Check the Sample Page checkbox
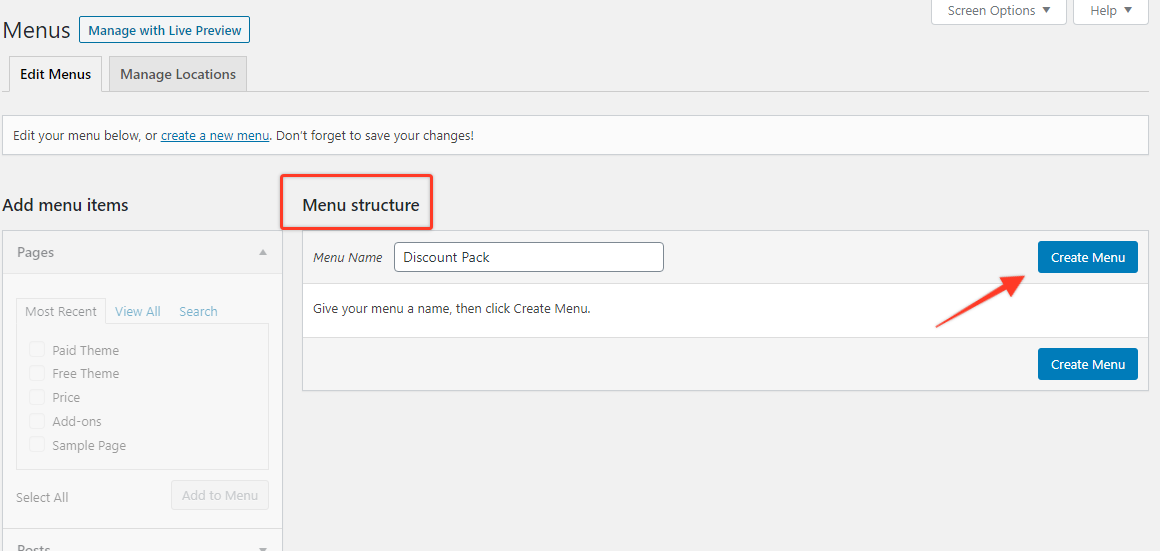1160x551 pixels. [x=37, y=445]
